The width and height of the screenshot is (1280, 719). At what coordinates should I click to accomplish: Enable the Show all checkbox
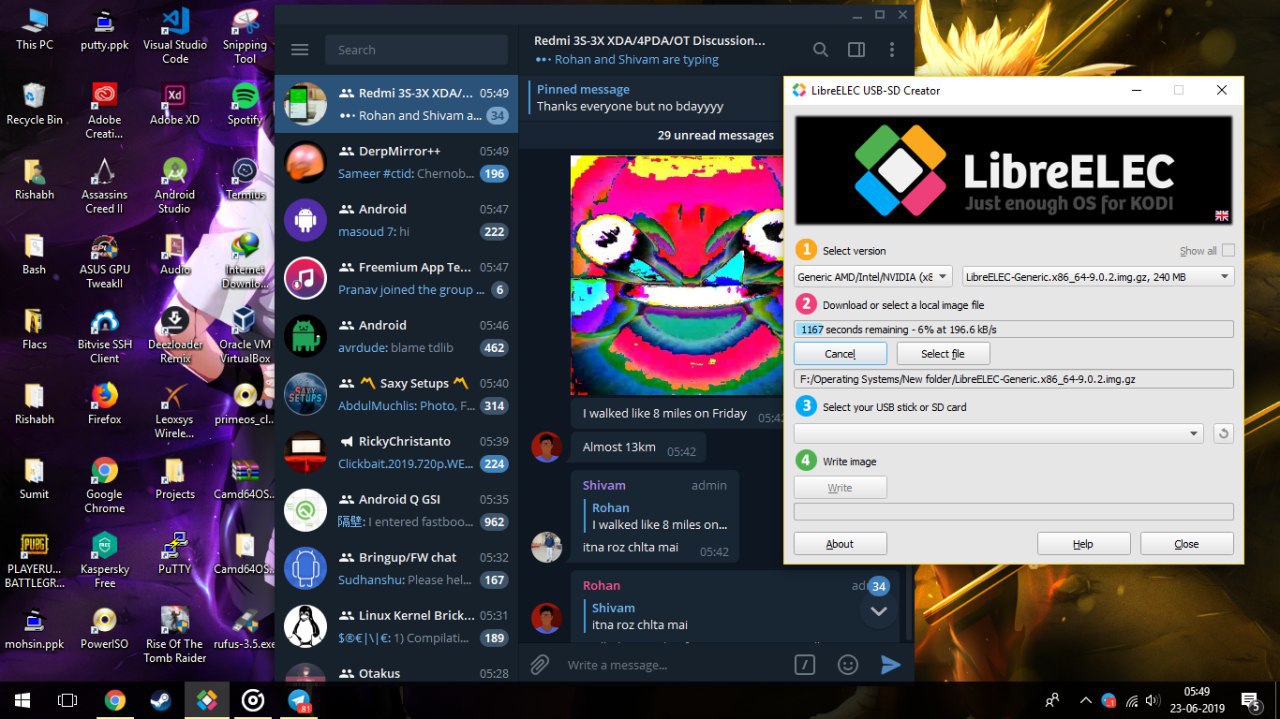(x=1228, y=250)
